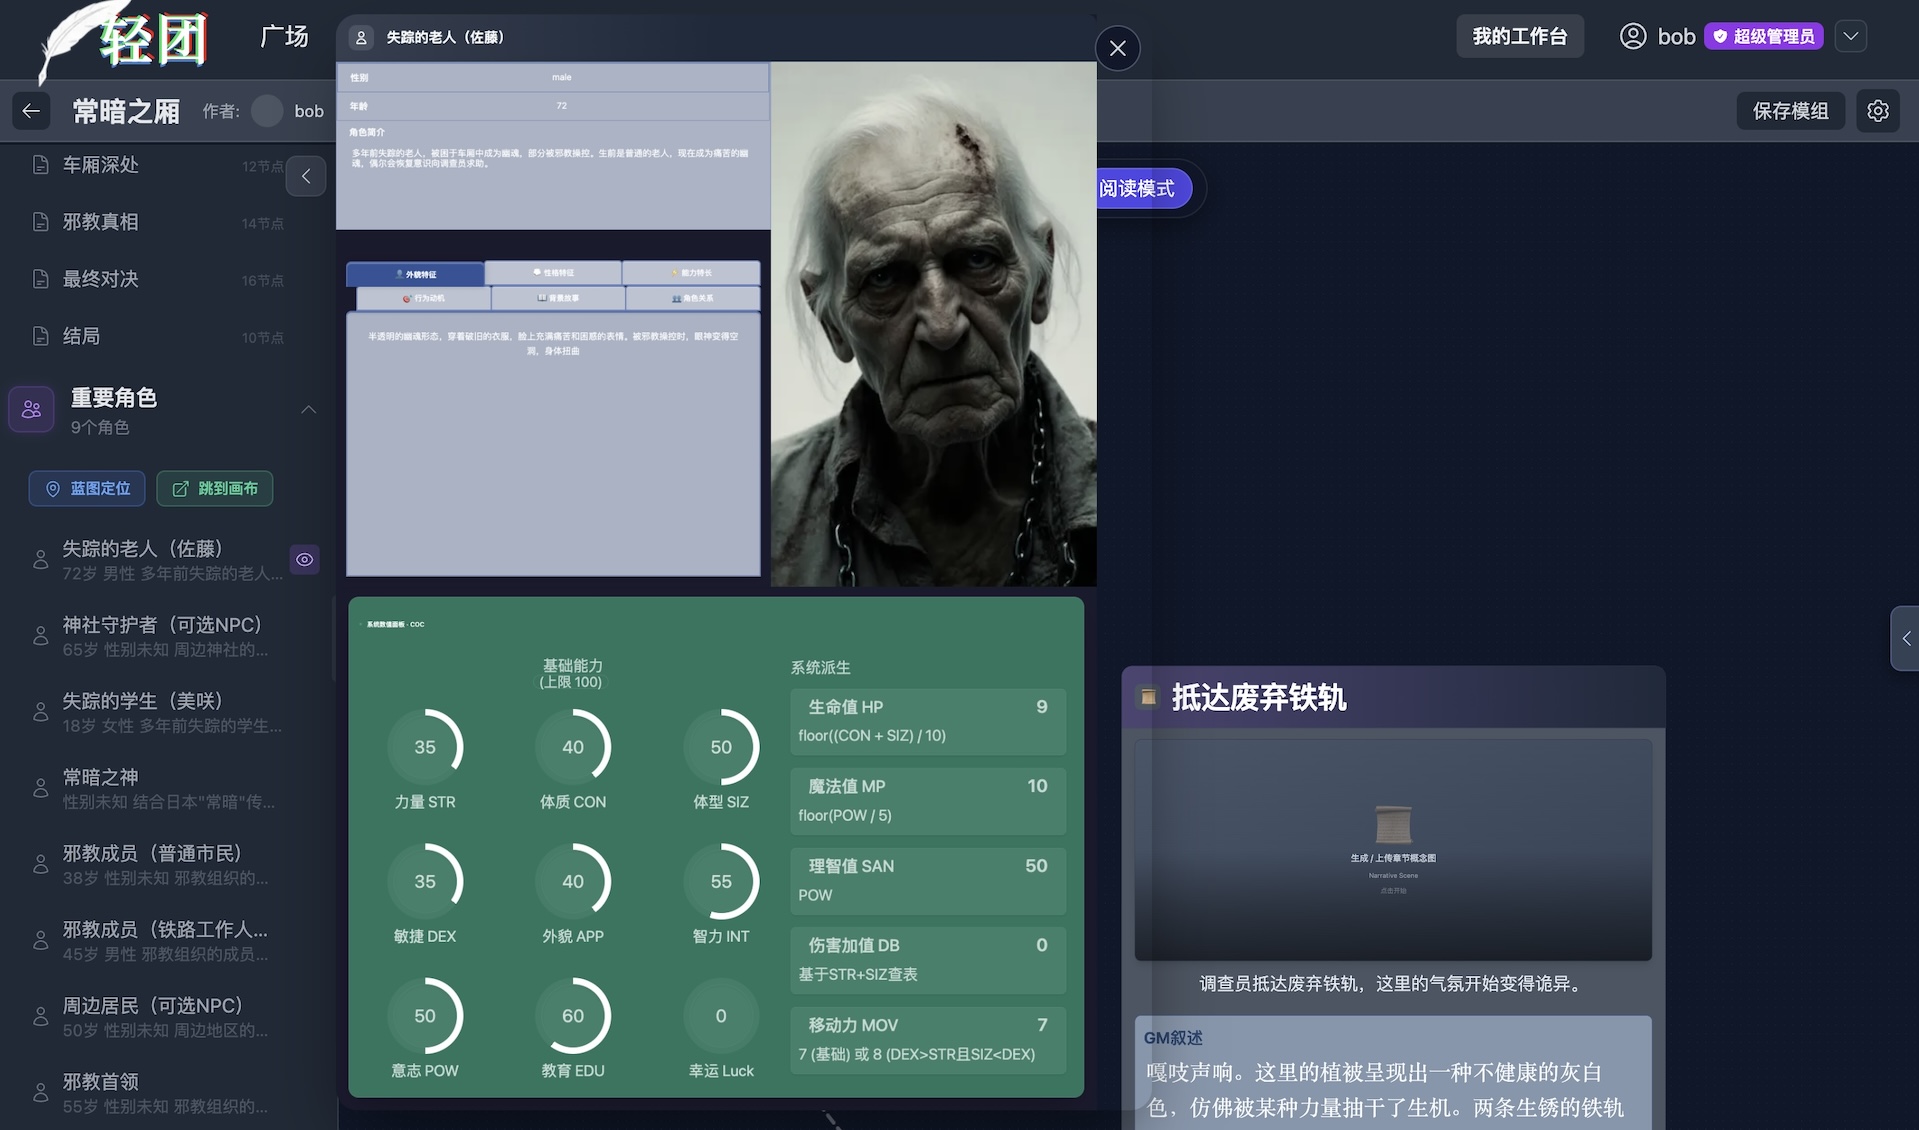Switch to the 背景故事 tab
Screen dimensions: 1919x1130
pos(558,298)
